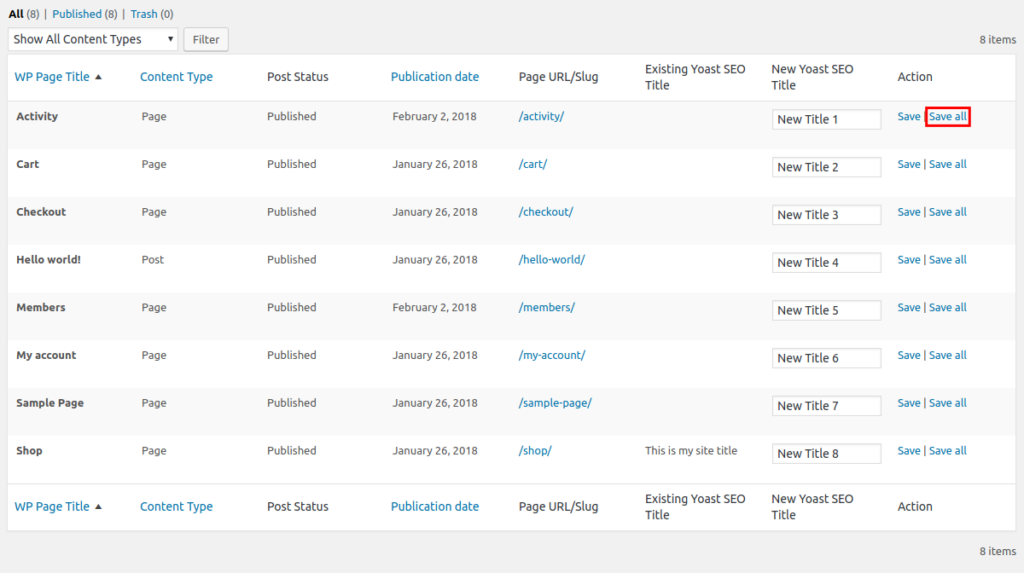The image size is (1024, 573).
Task: Focus the New Title 1 input field
Action: coord(826,119)
